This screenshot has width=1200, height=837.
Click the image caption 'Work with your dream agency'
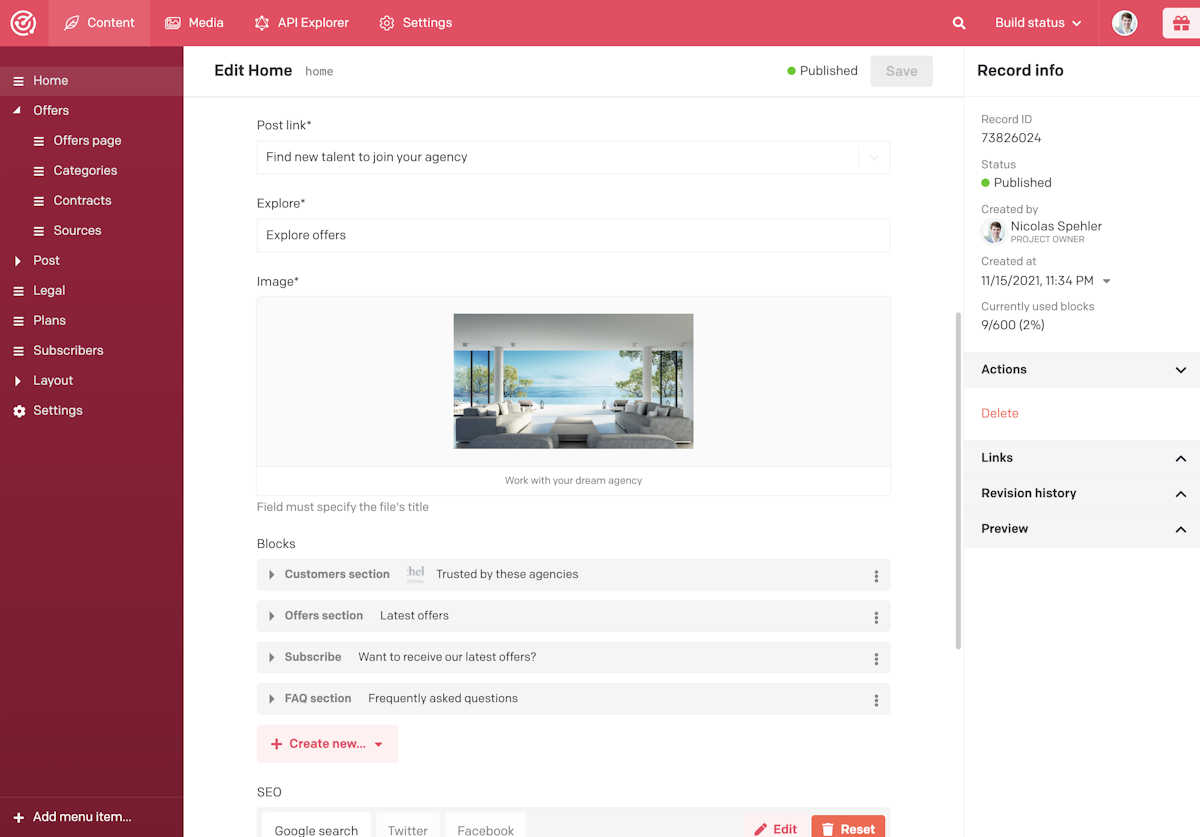(x=574, y=481)
